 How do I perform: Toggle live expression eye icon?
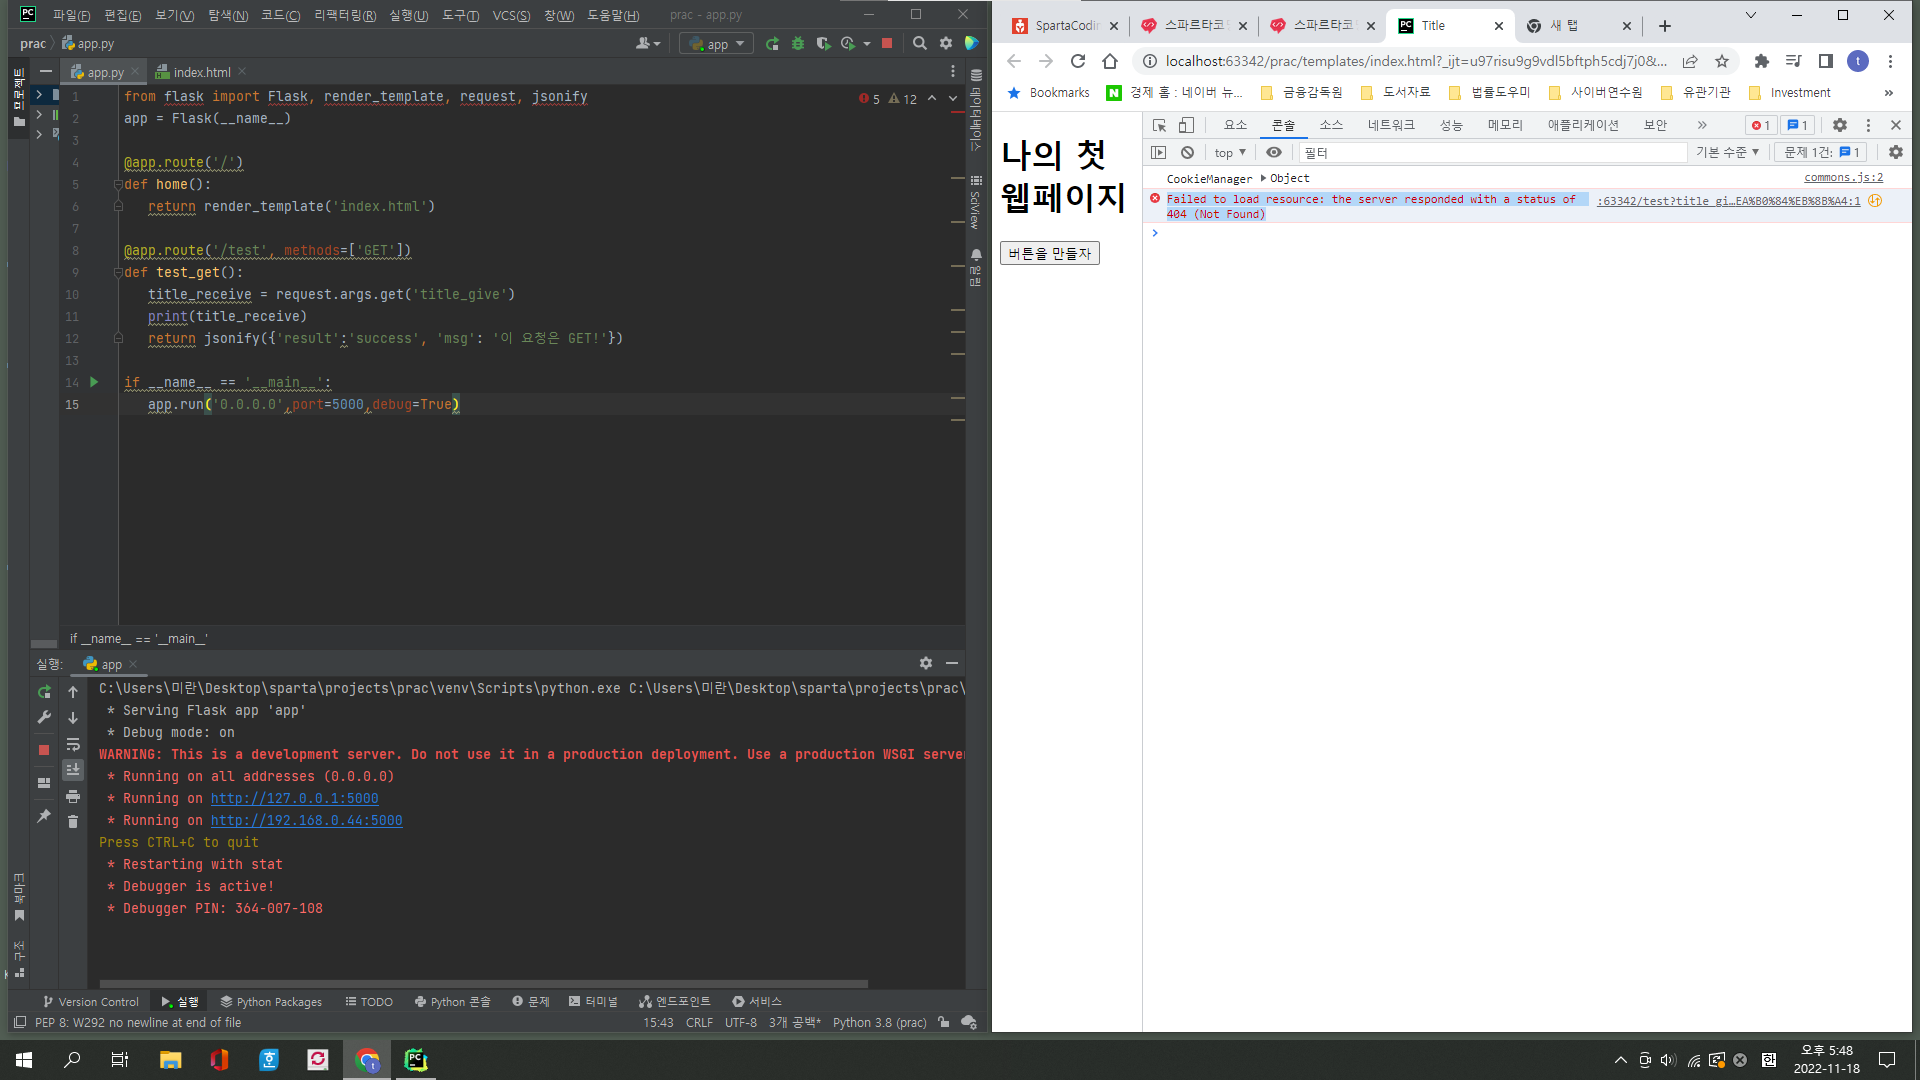point(1274,152)
